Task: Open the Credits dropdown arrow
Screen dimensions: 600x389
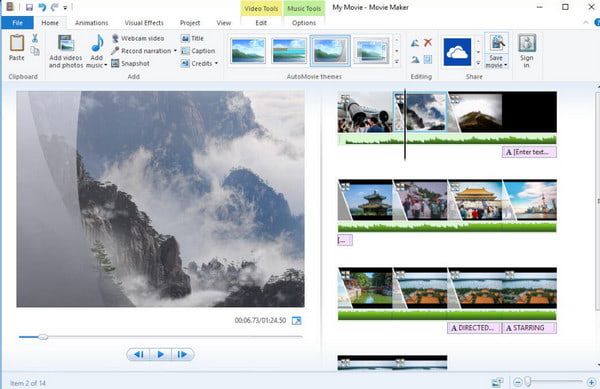Action: coord(217,63)
